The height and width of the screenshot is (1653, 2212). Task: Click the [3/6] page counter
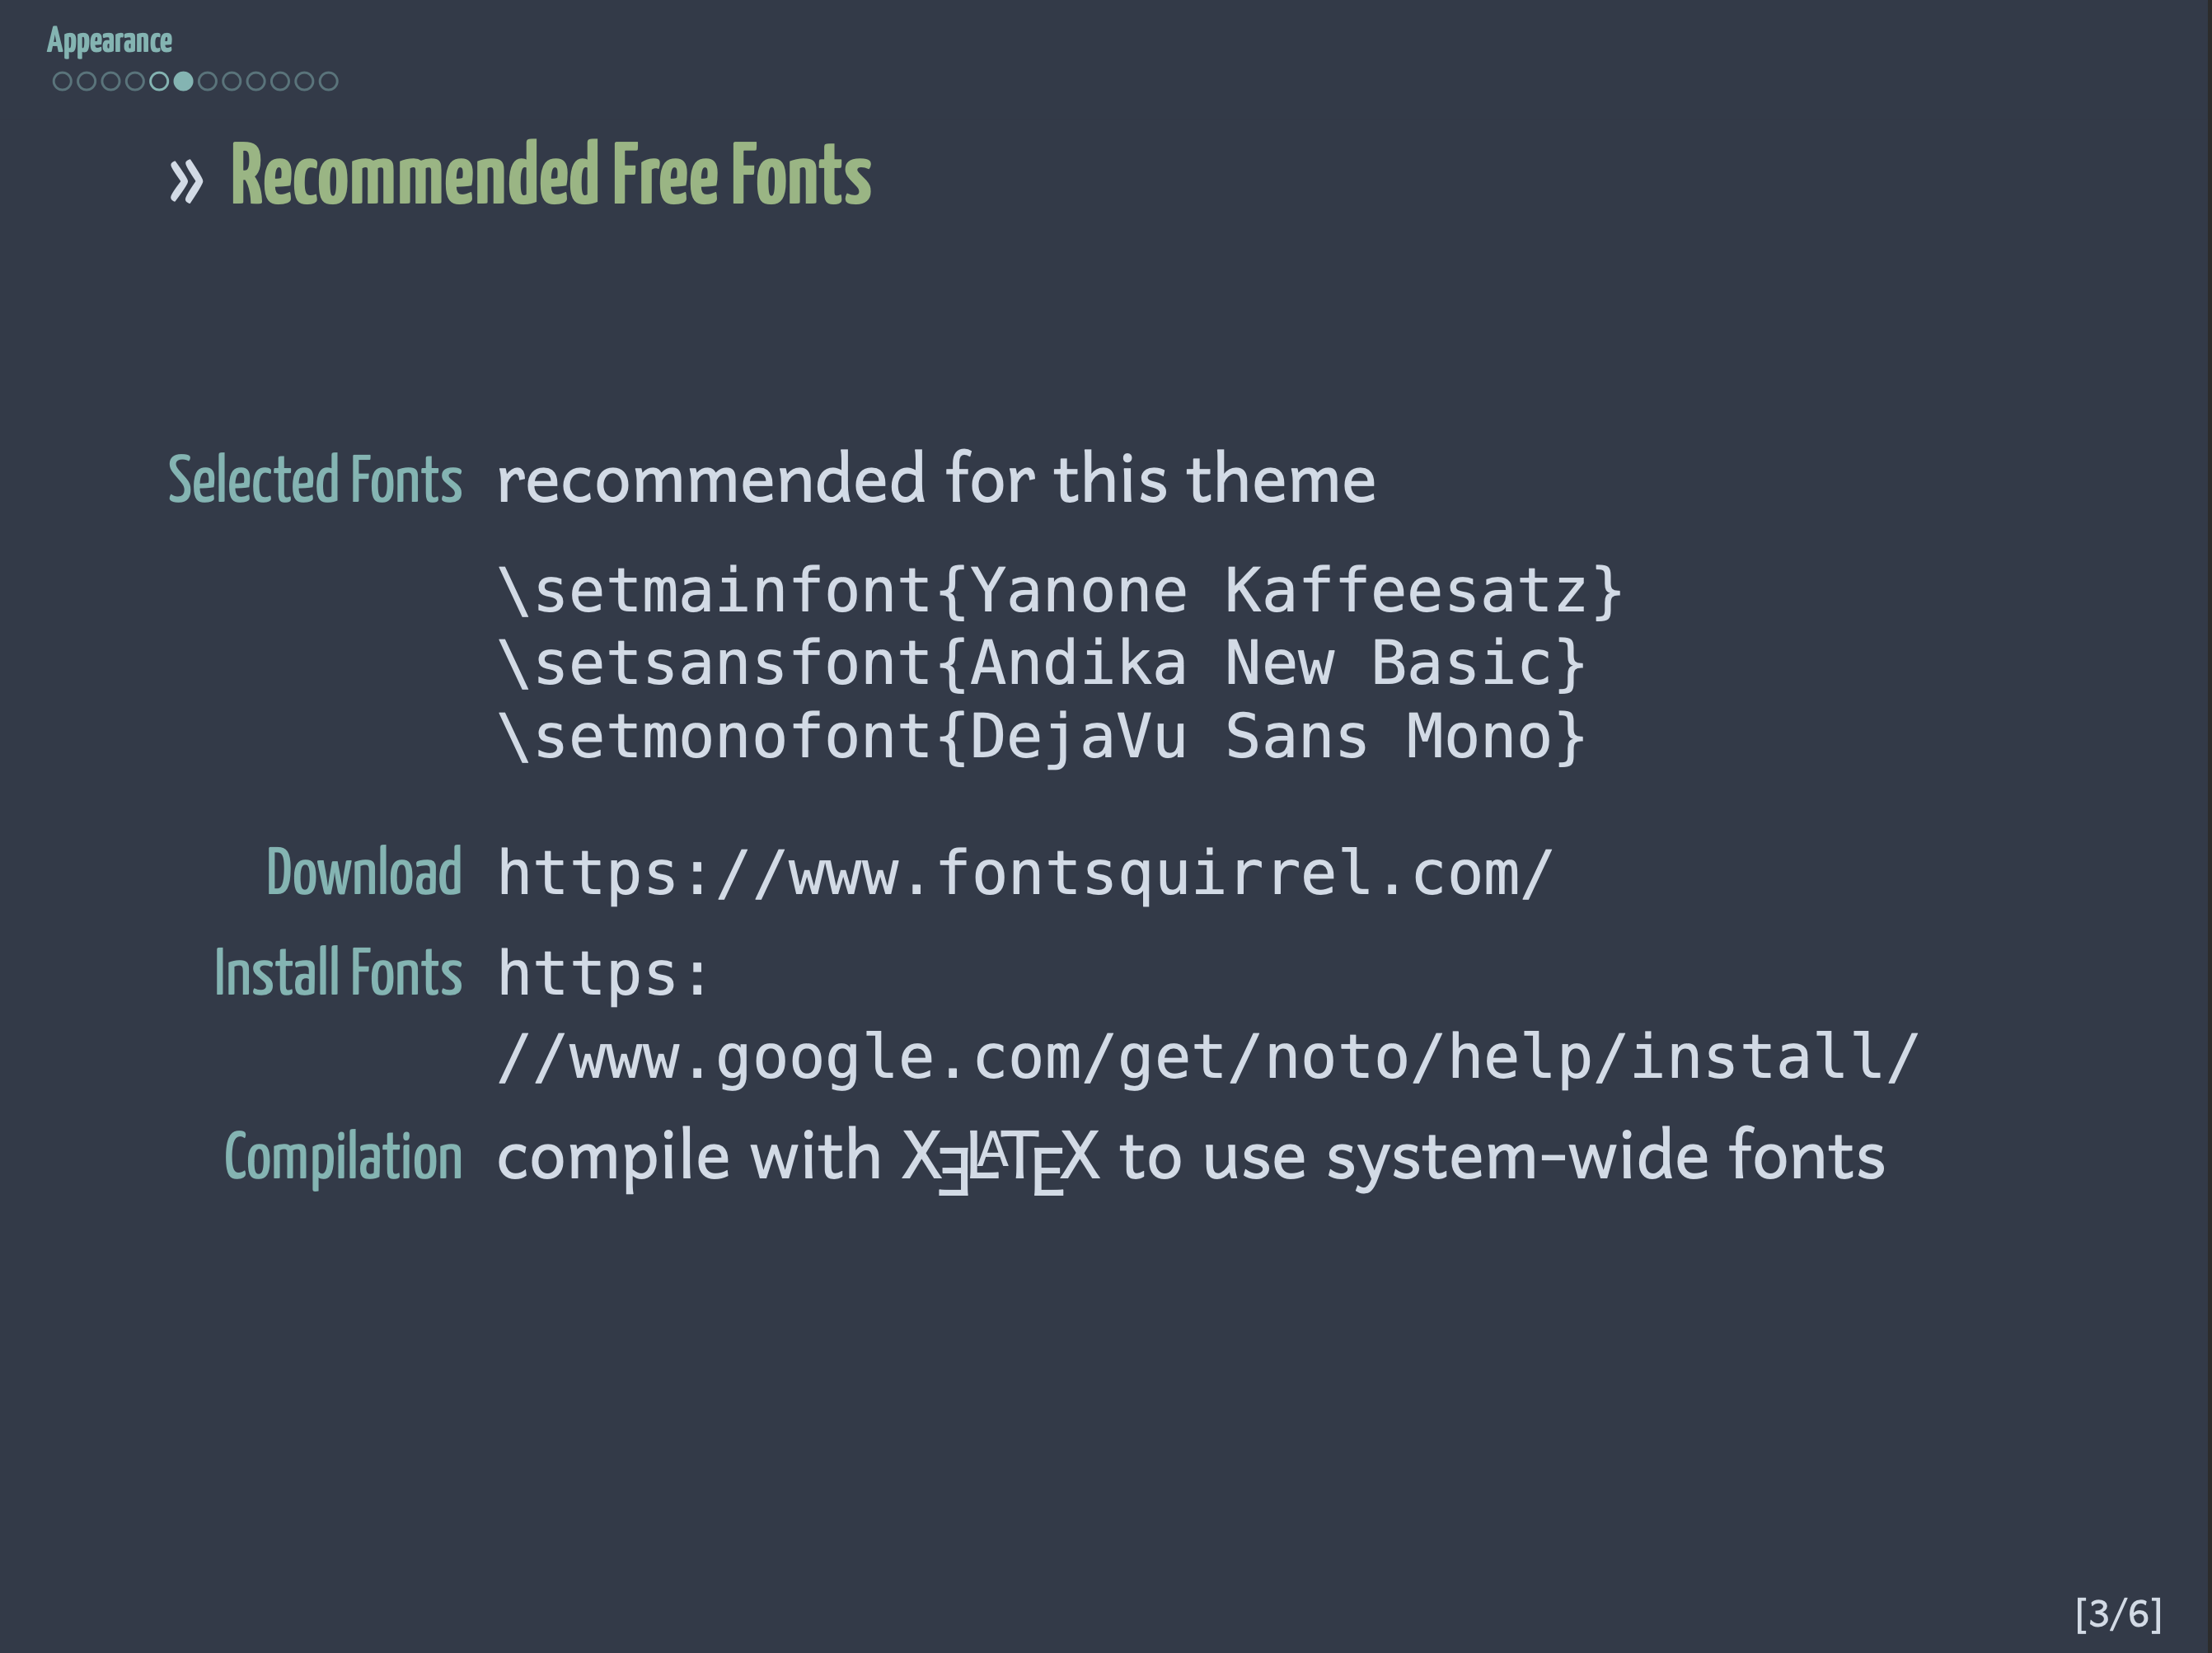2118,1613
